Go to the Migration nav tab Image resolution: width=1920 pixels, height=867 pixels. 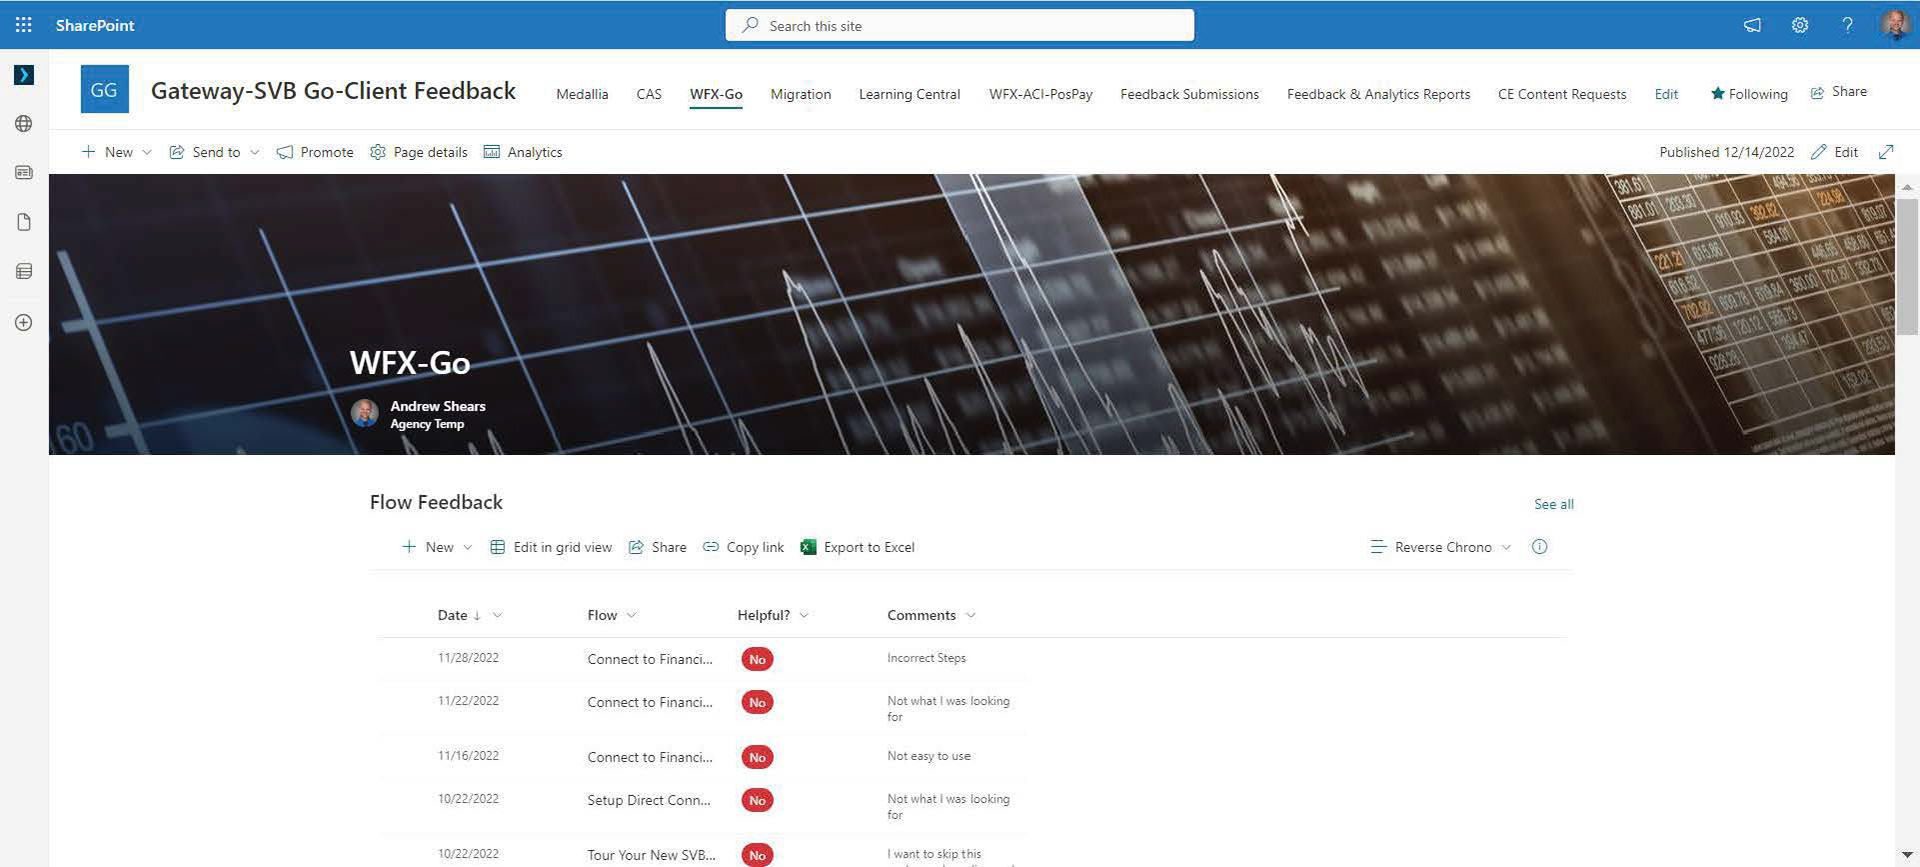click(x=801, y=94)
